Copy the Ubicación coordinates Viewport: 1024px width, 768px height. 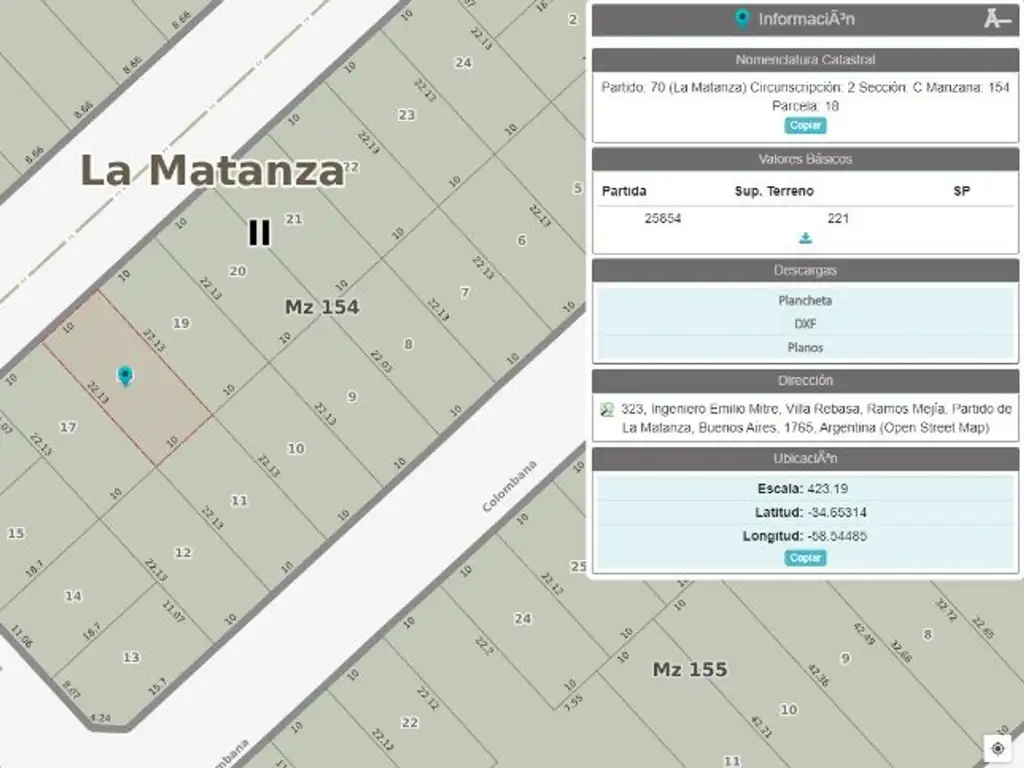pyautogui.click(x=805, y=558)
